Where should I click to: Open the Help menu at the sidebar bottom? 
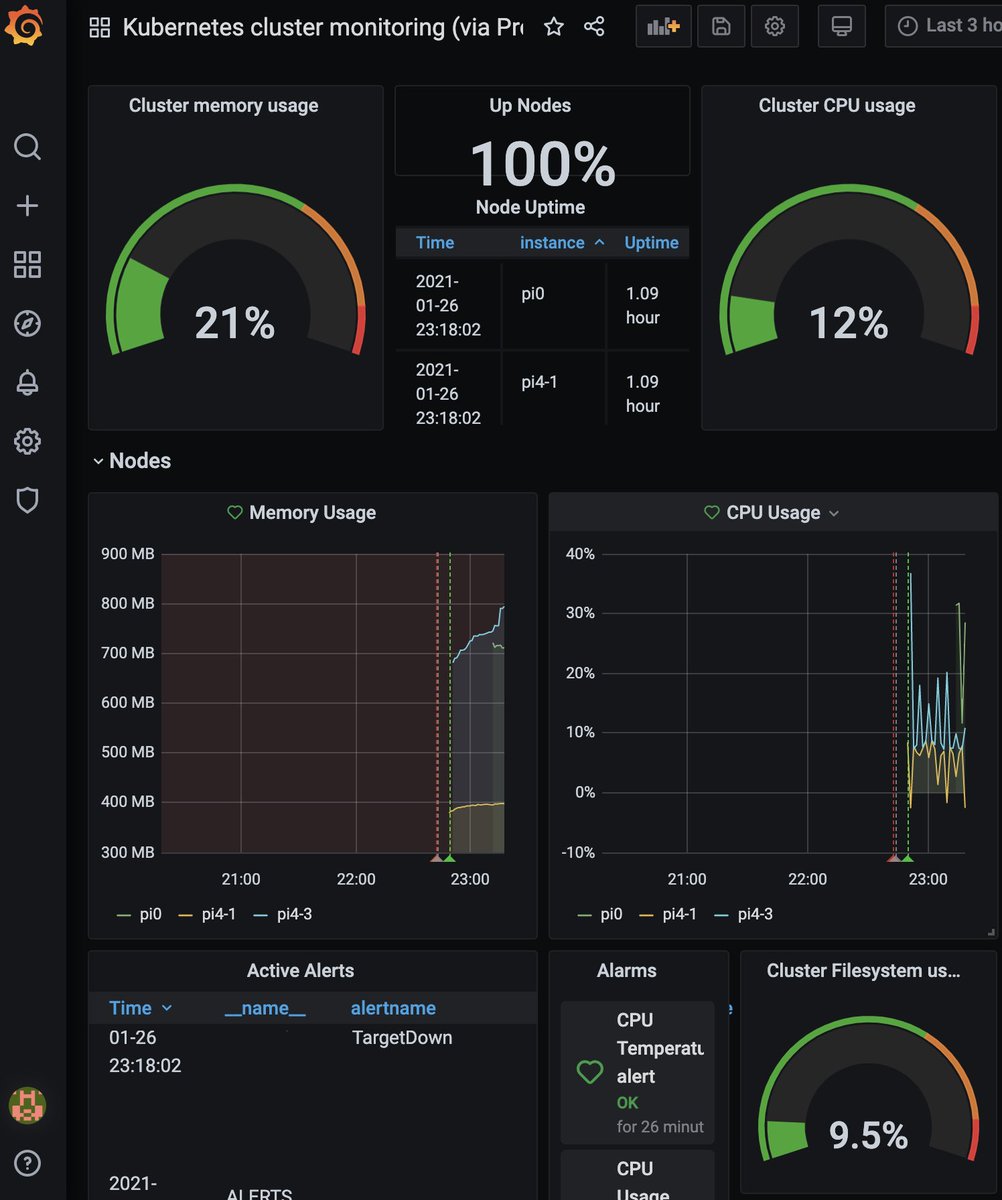point(27,1163)
